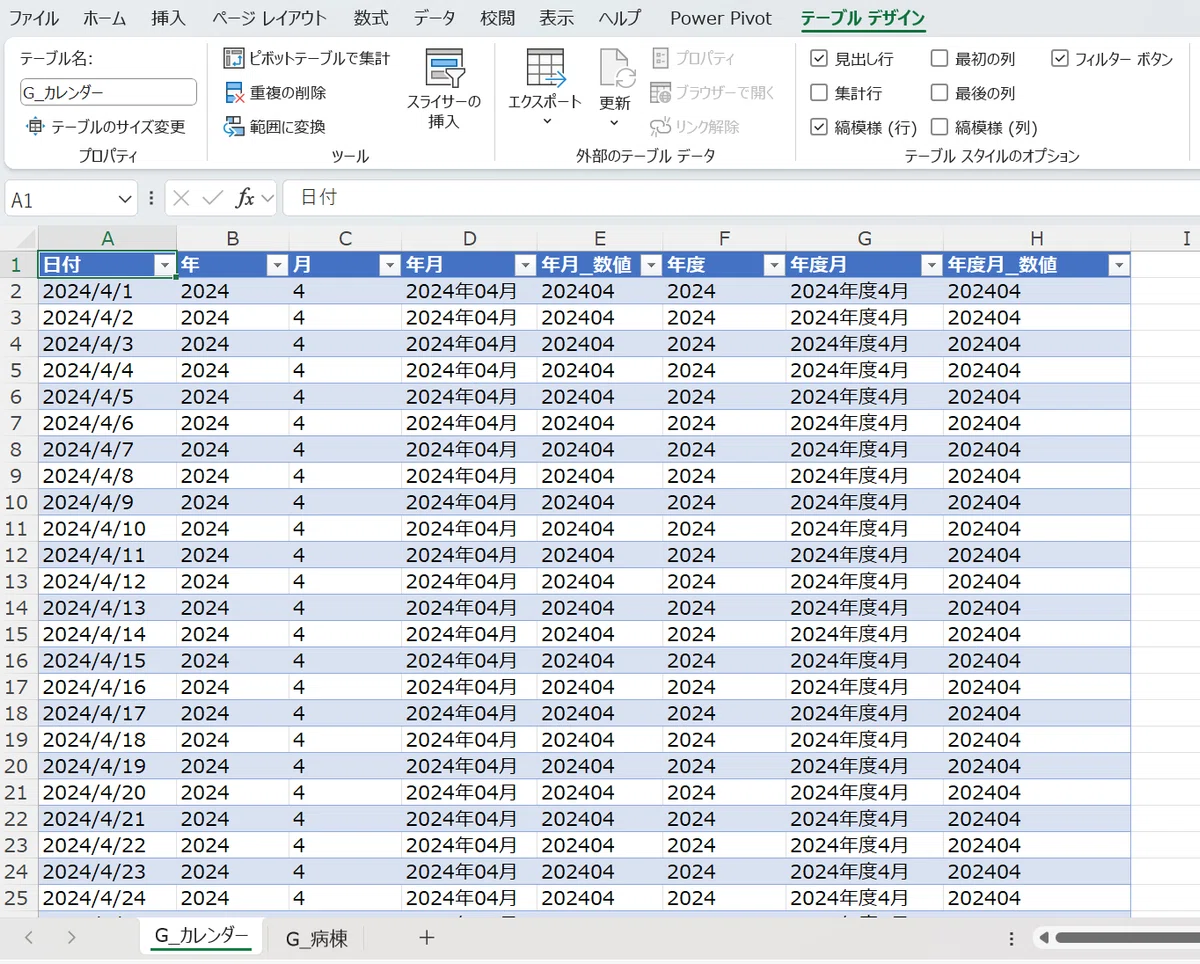
Task: Toggle the 見出し行 header row checkbox
Action: (819, 59)
